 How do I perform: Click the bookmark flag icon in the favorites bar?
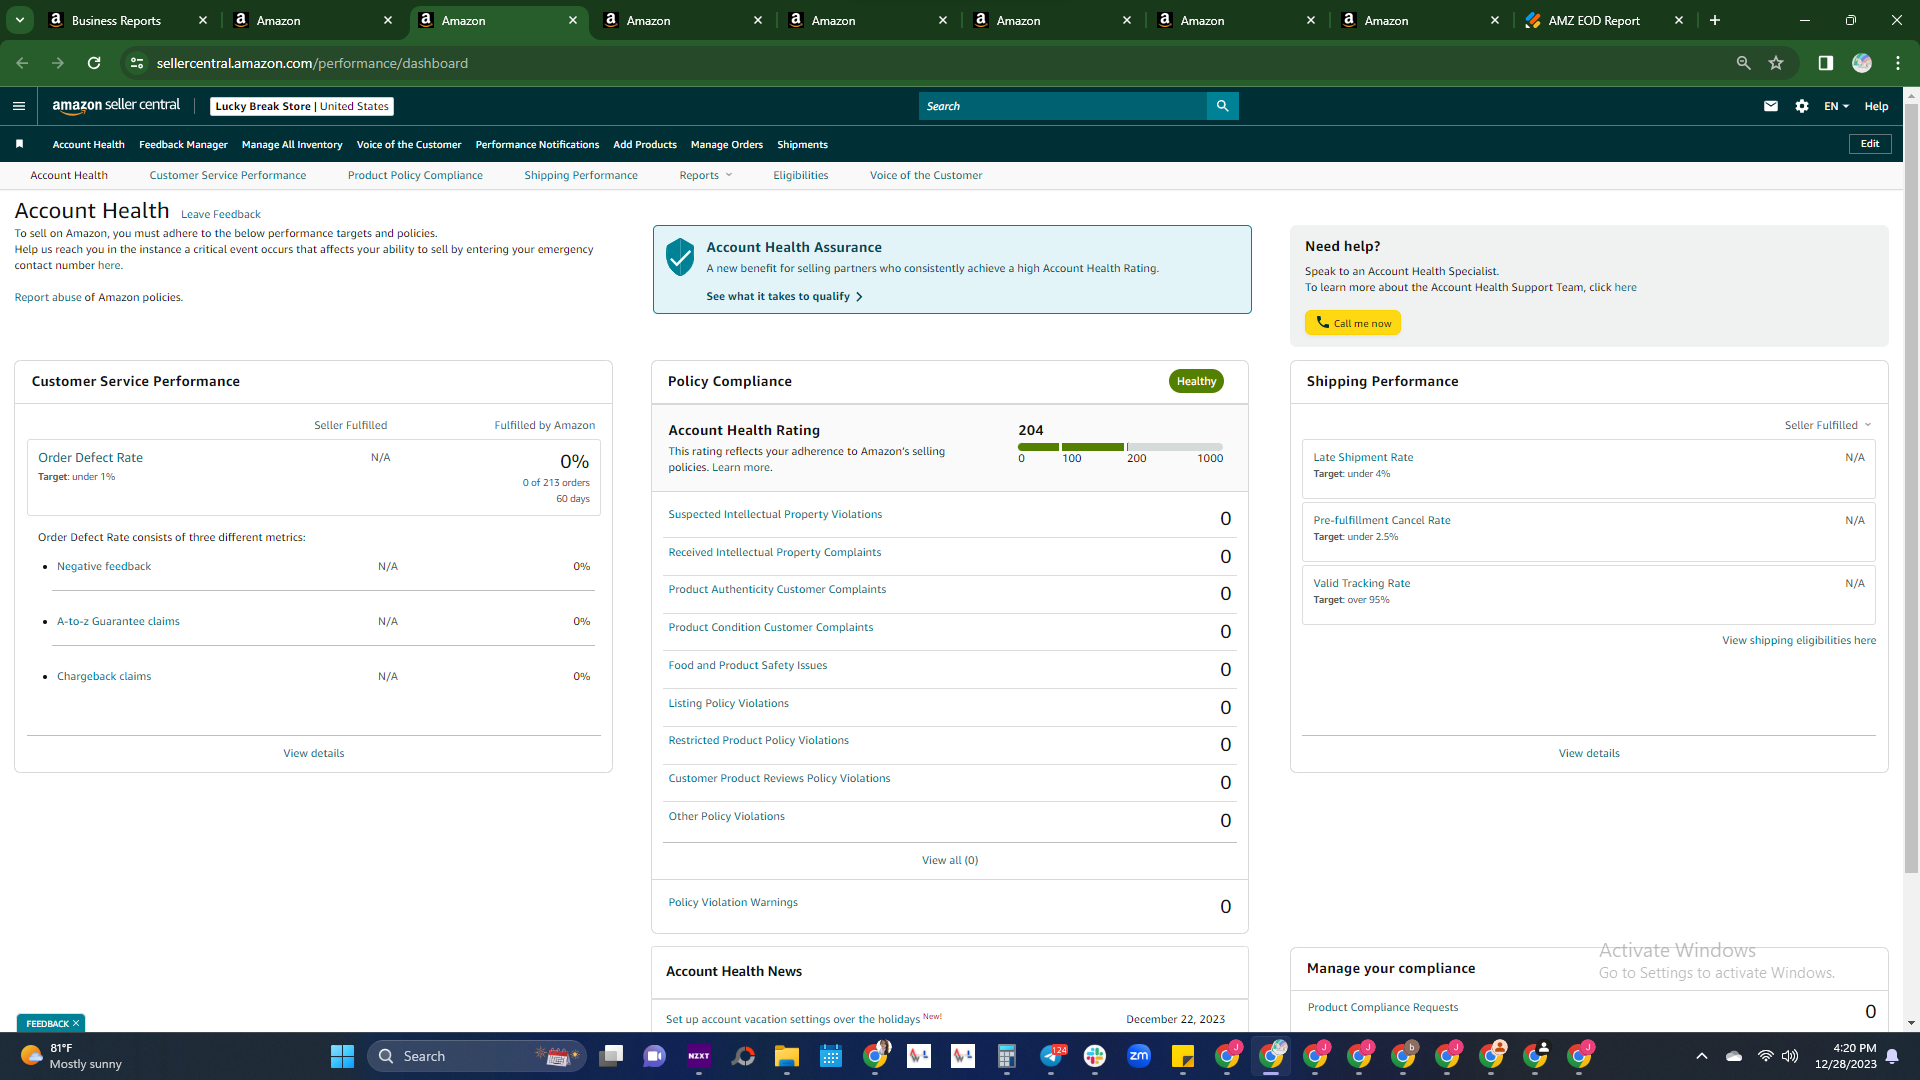(x=19, y=144)
